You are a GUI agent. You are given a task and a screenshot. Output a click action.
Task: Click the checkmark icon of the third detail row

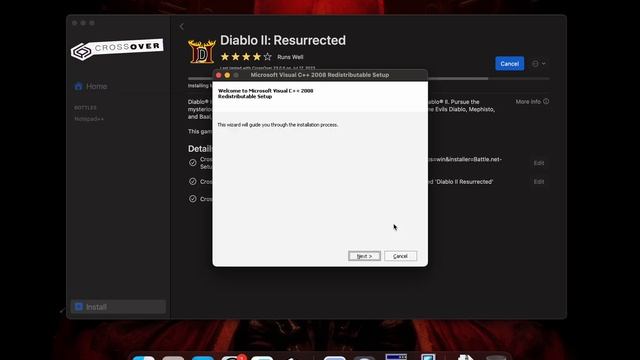(193, 199)
